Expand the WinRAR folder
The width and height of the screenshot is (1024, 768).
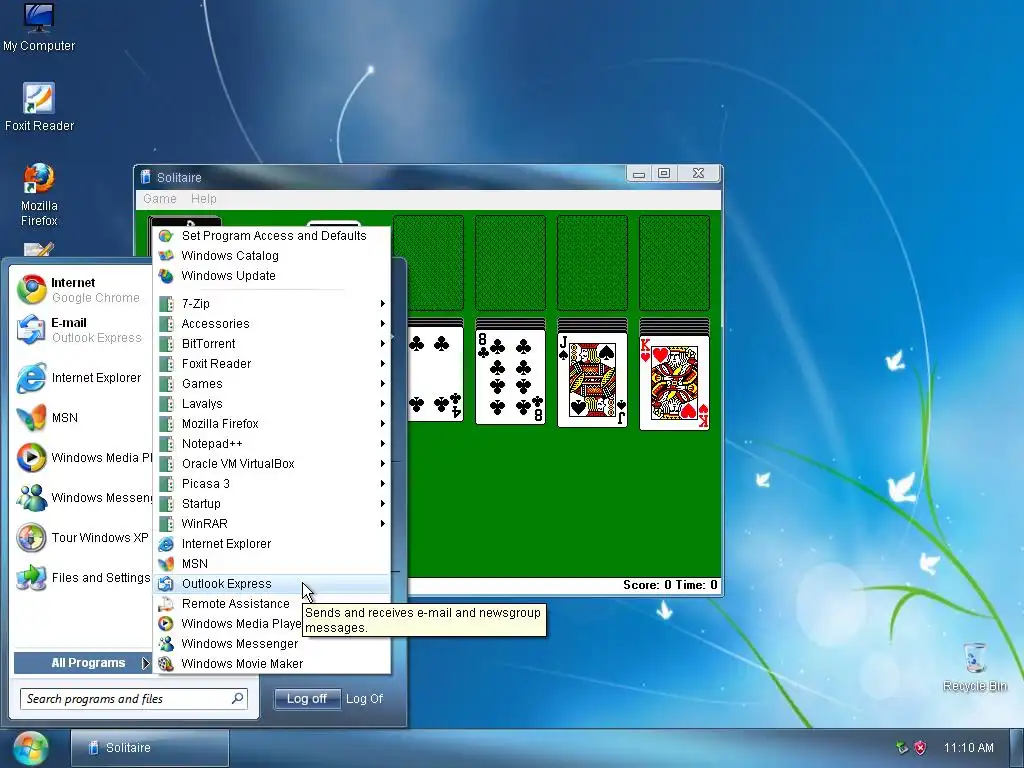pyautogui.click(x=272, y=524)
